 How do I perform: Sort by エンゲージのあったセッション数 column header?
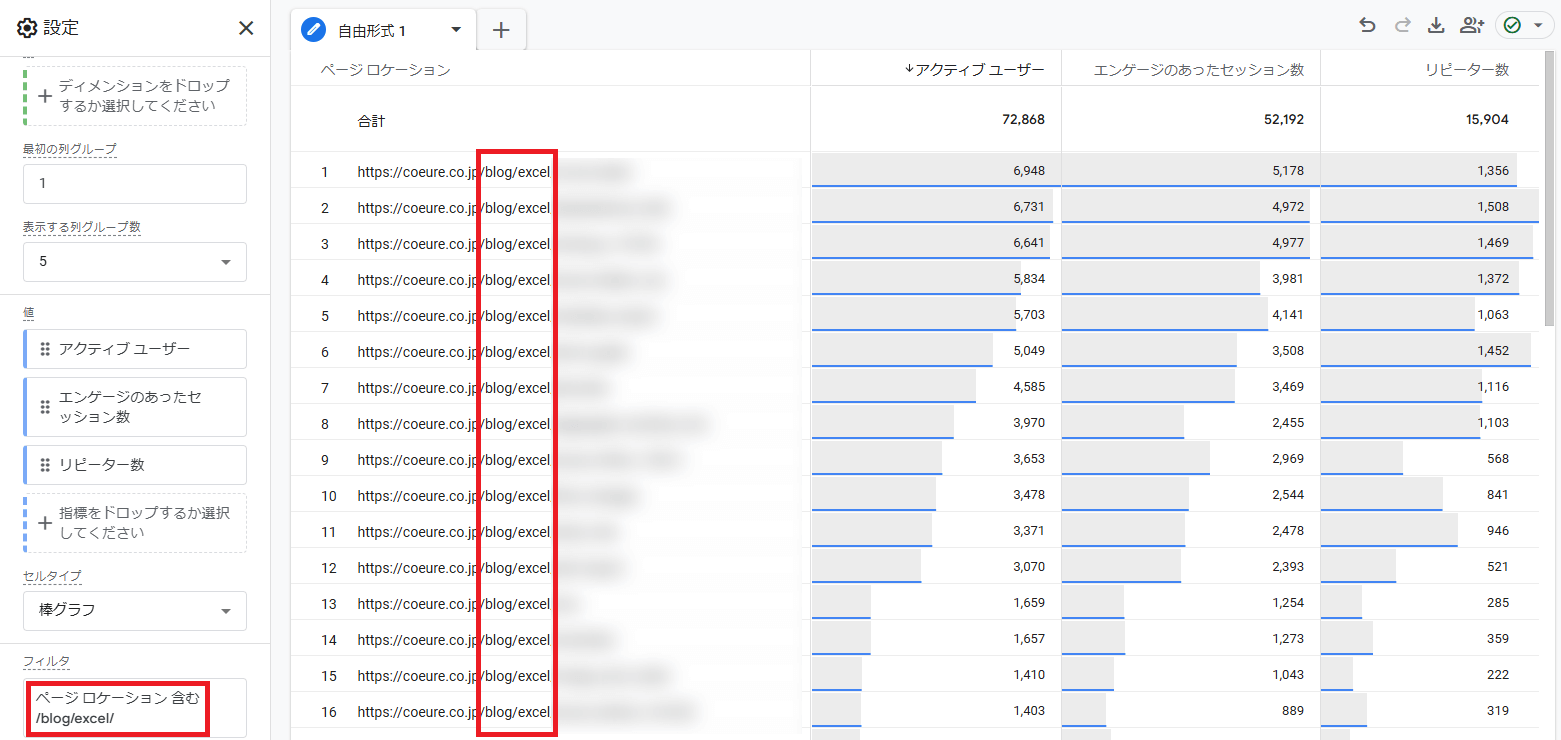point(1198,69)
